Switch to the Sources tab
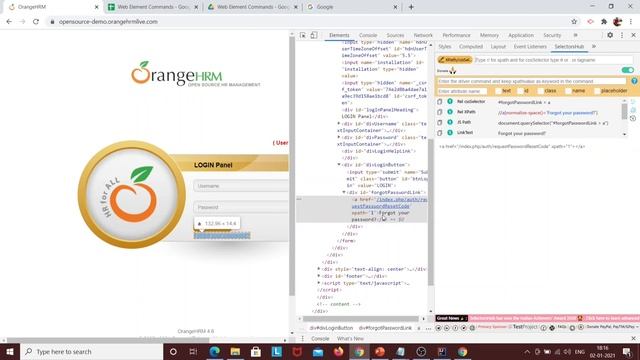Viewport: 640px width, 360px height. tap(395, 36)
